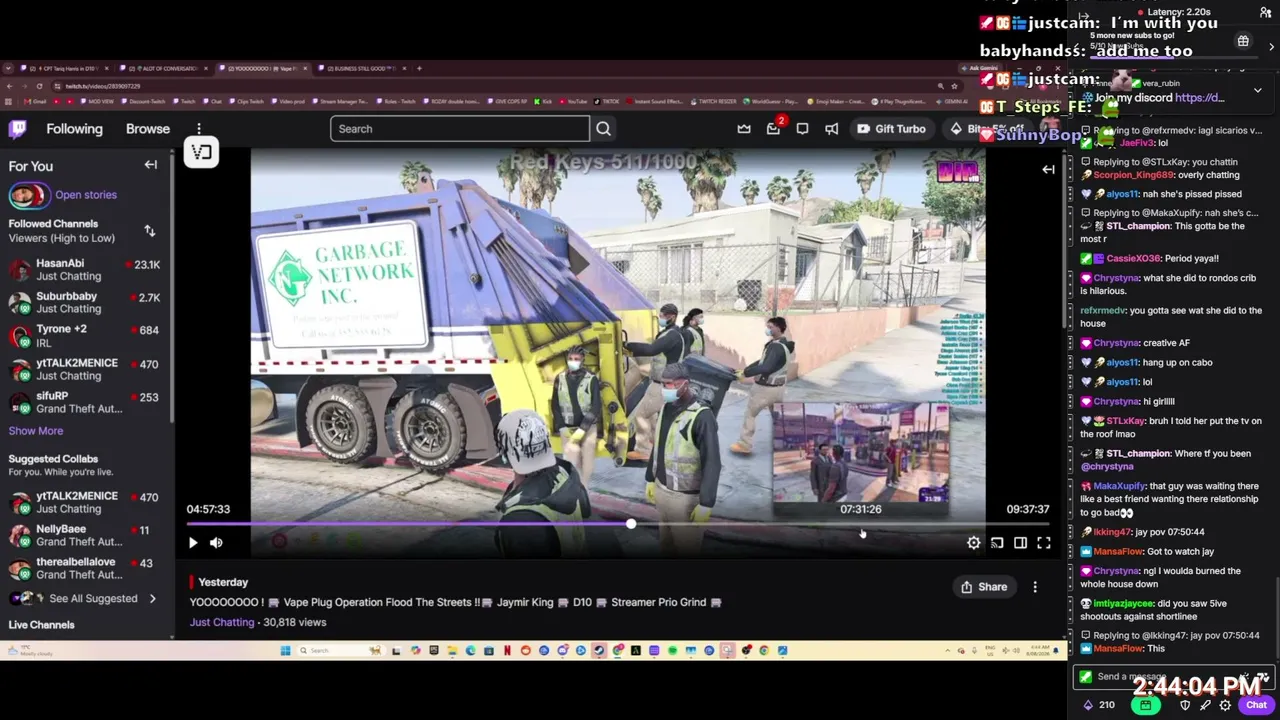Open the video's more options menu
Viewport: 1280px width, 720px height.
point(1035,587)
